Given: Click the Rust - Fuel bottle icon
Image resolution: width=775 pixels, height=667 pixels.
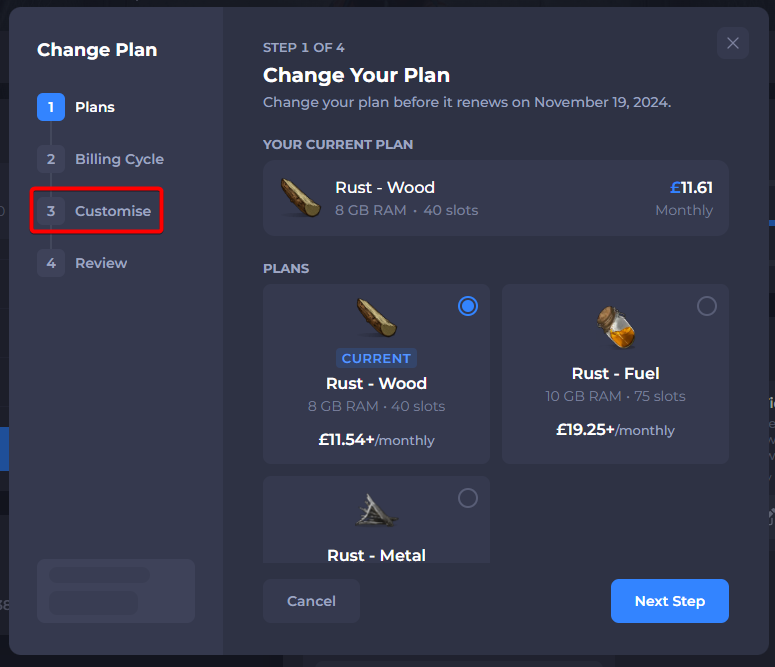Looking at the screenshot, I should pyautogui.click(x=615, y=327).
